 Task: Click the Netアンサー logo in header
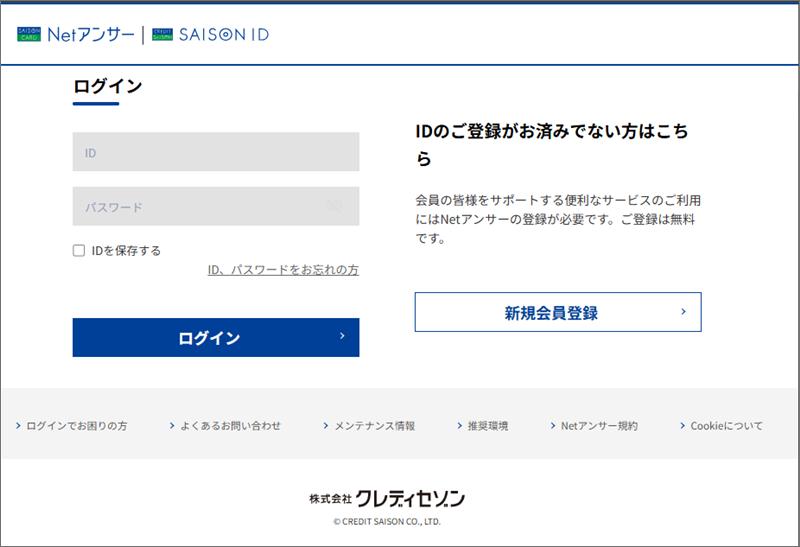76,34
